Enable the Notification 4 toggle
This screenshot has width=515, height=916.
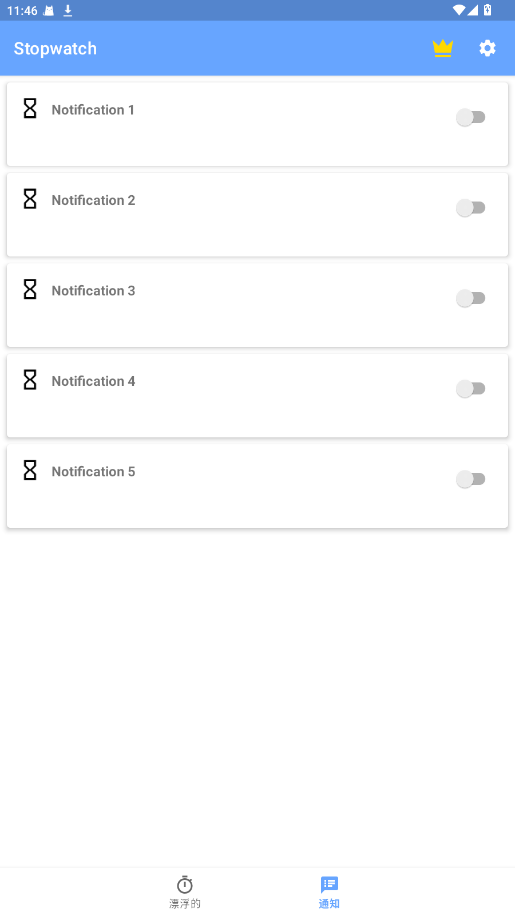(471, 389)
